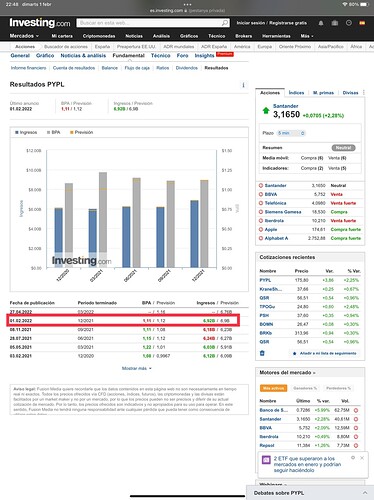Open the Balance sub-tab
Viewport: 374px width, 500px height.
coord(110,68)
